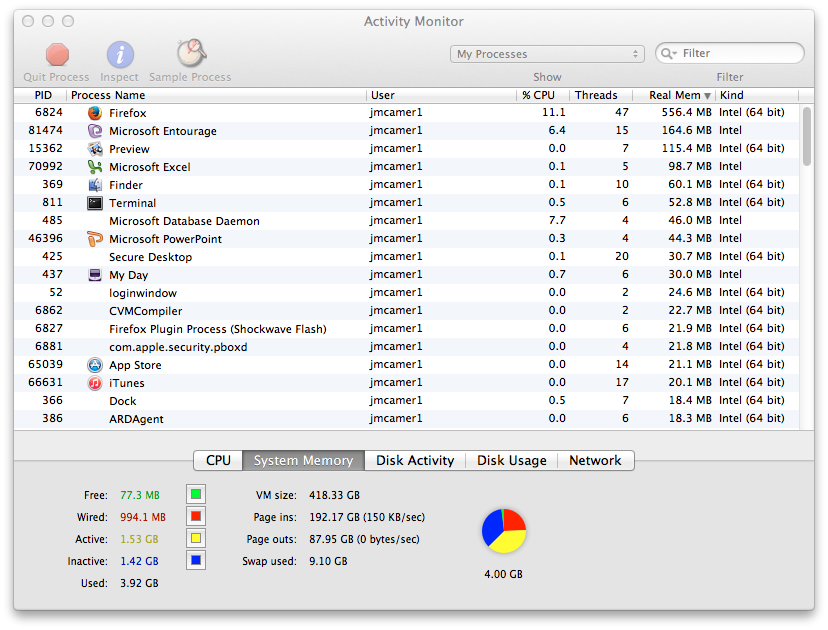Sort by the User column header
Screen dimensions: 828x630
[441, 95]
